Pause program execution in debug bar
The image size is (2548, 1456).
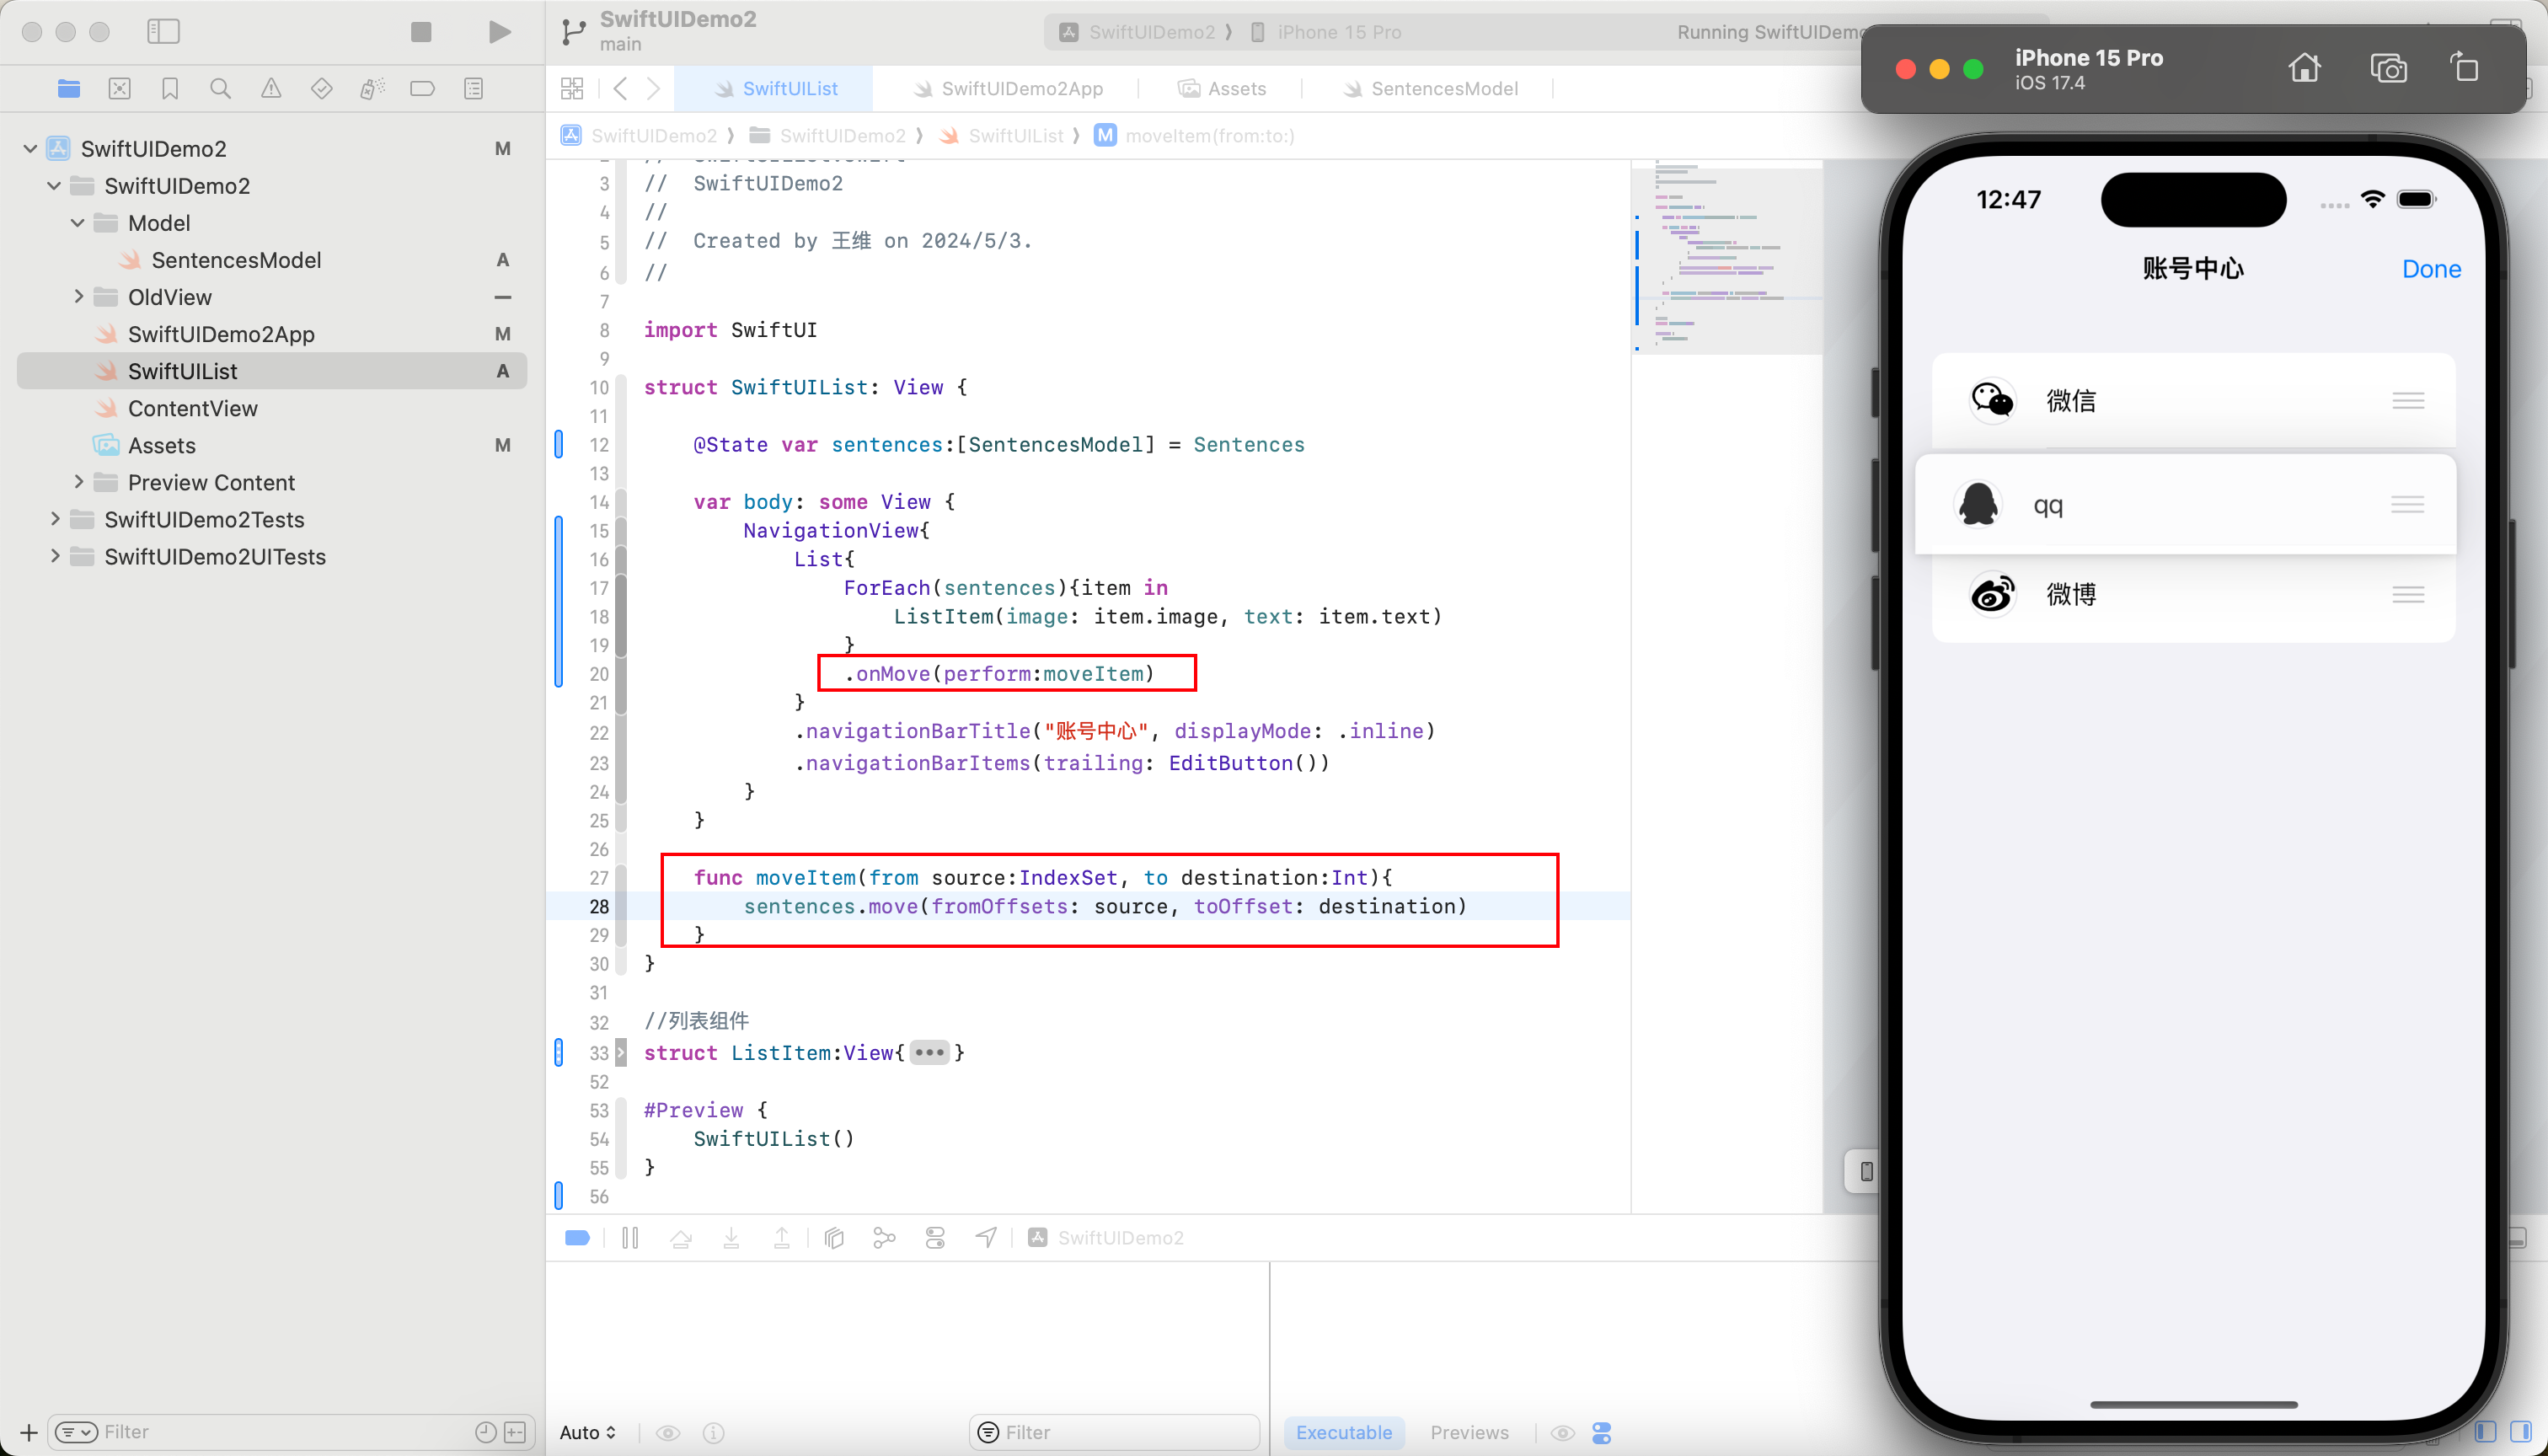(x=630, y=1239)
